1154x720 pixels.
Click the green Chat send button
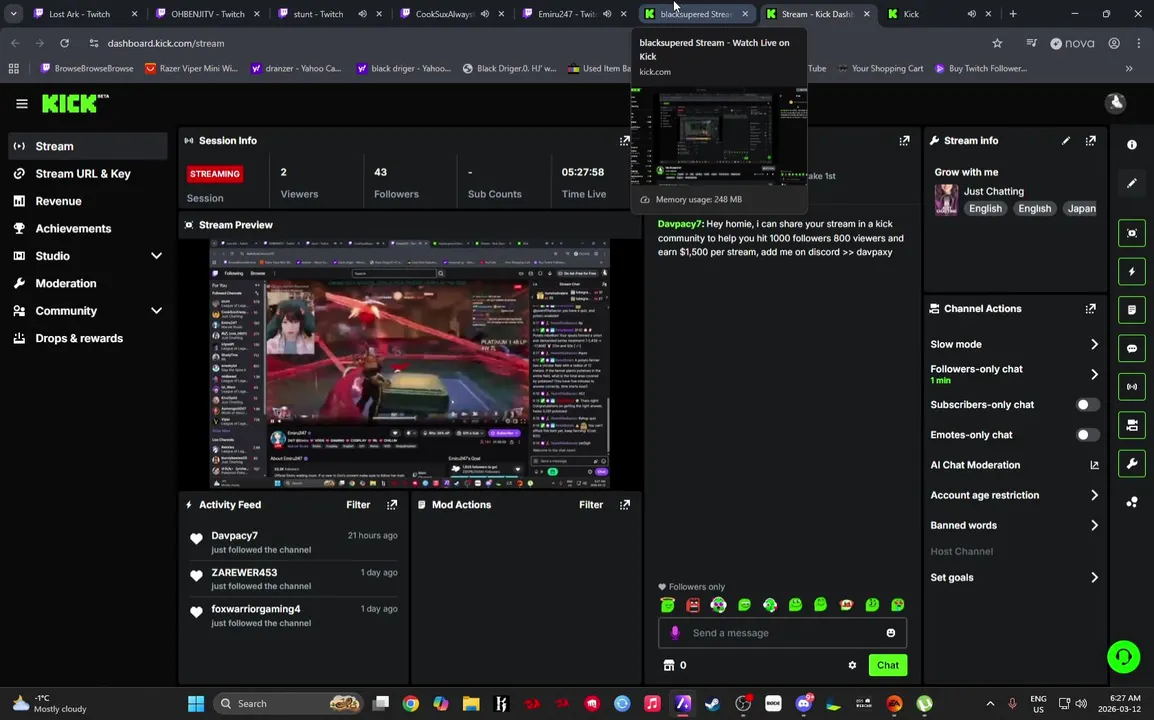pos(888,666)
